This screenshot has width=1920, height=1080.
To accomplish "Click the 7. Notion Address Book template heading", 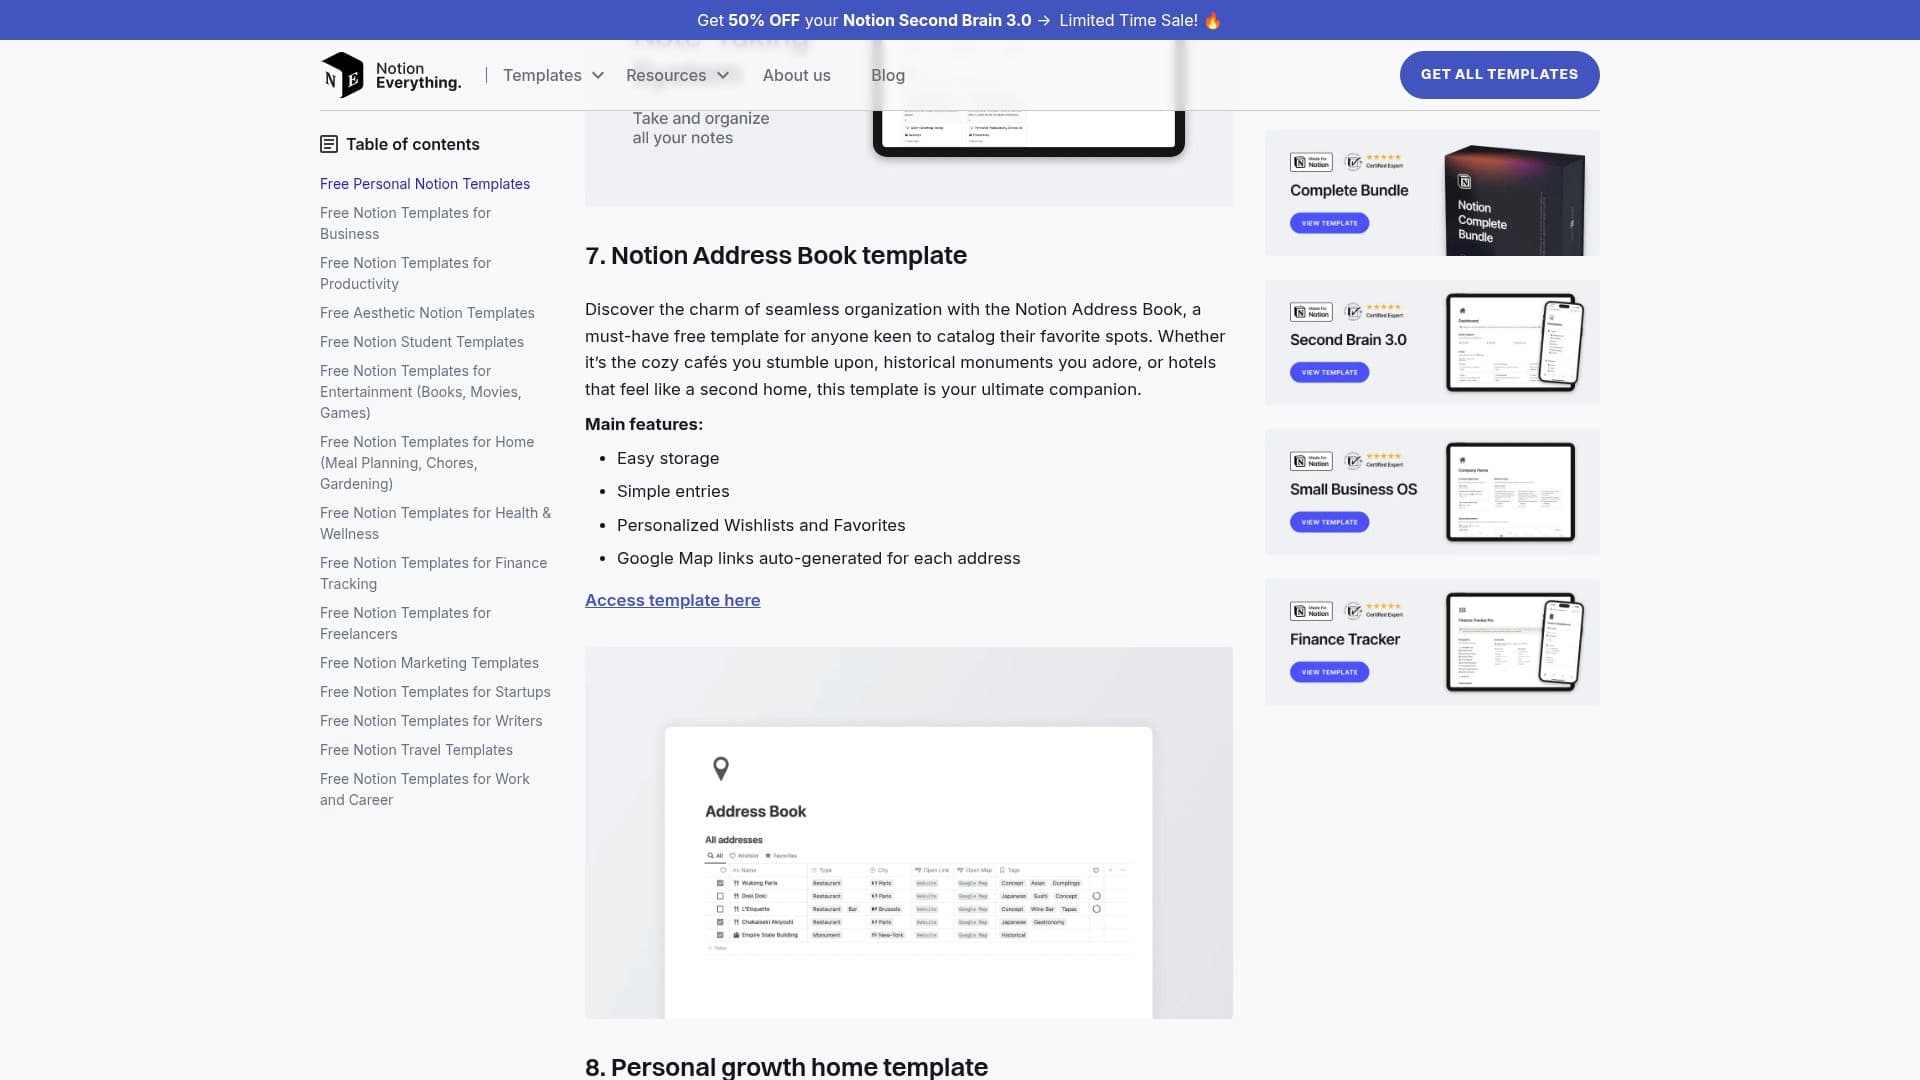I will click(776, 256).
